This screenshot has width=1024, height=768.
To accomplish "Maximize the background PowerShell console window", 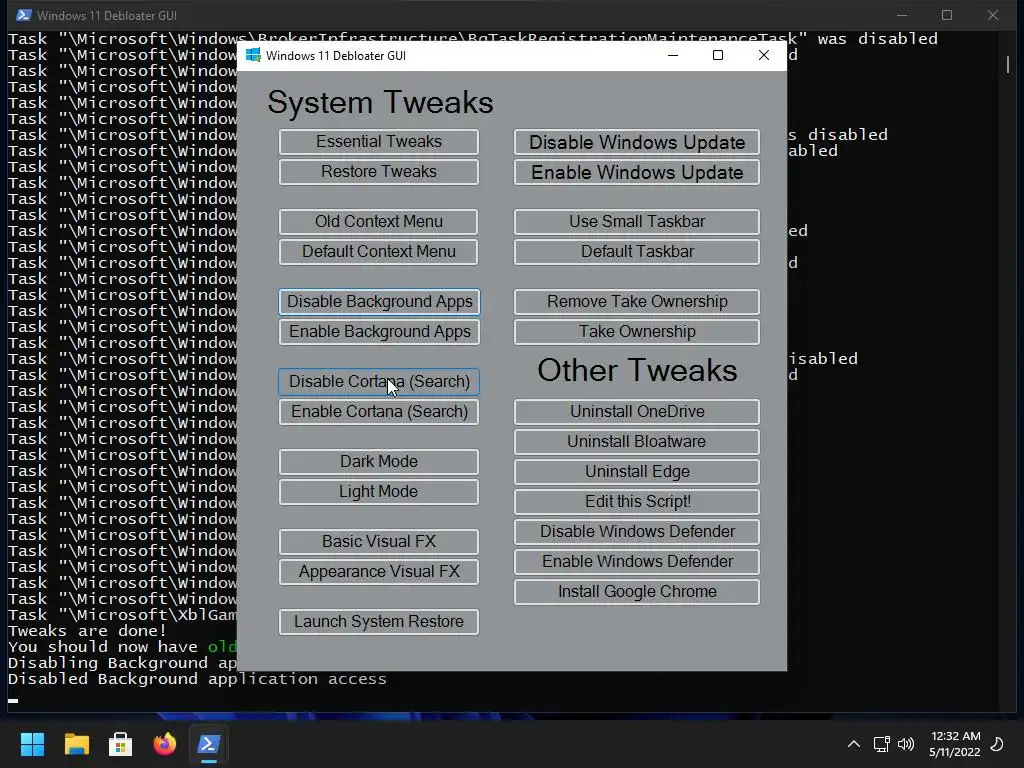I will pos(947,15).
